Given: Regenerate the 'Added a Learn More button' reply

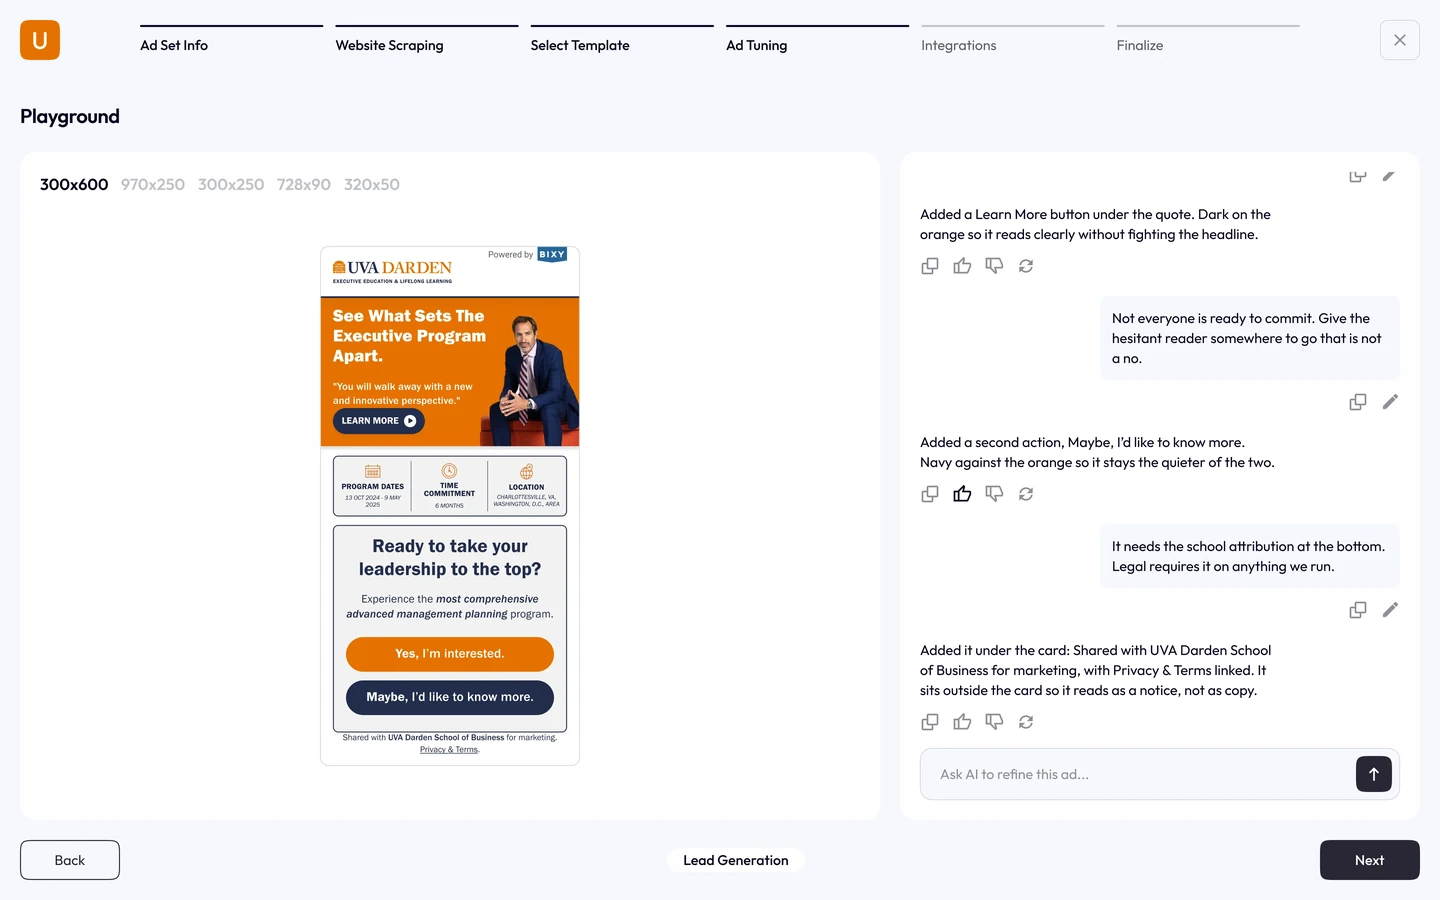Looking at the screenshot, I should 1026,266.
